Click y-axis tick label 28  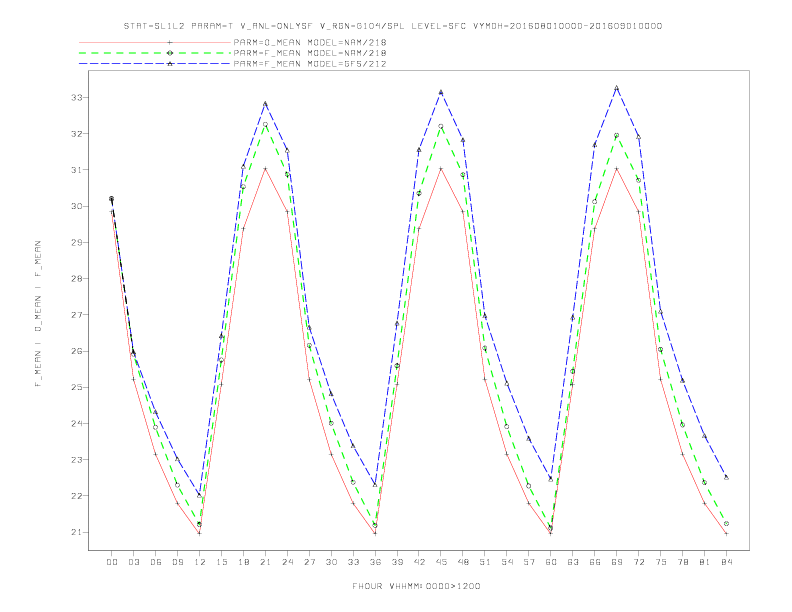coord(77,279)
